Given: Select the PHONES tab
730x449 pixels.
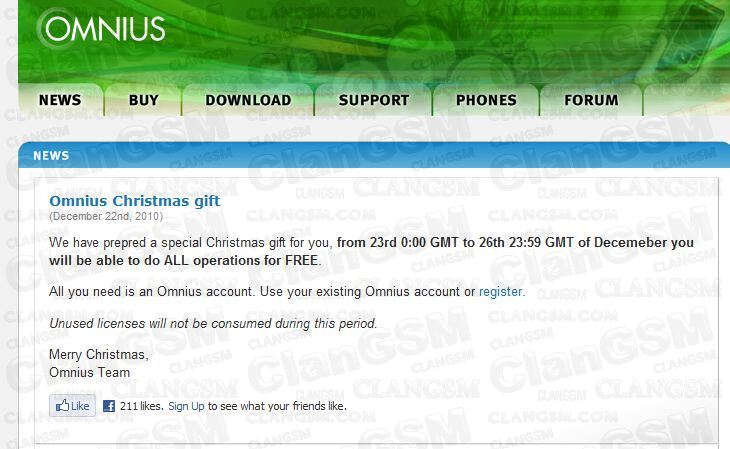Looking at the screenshot, I should coord(486,100).
